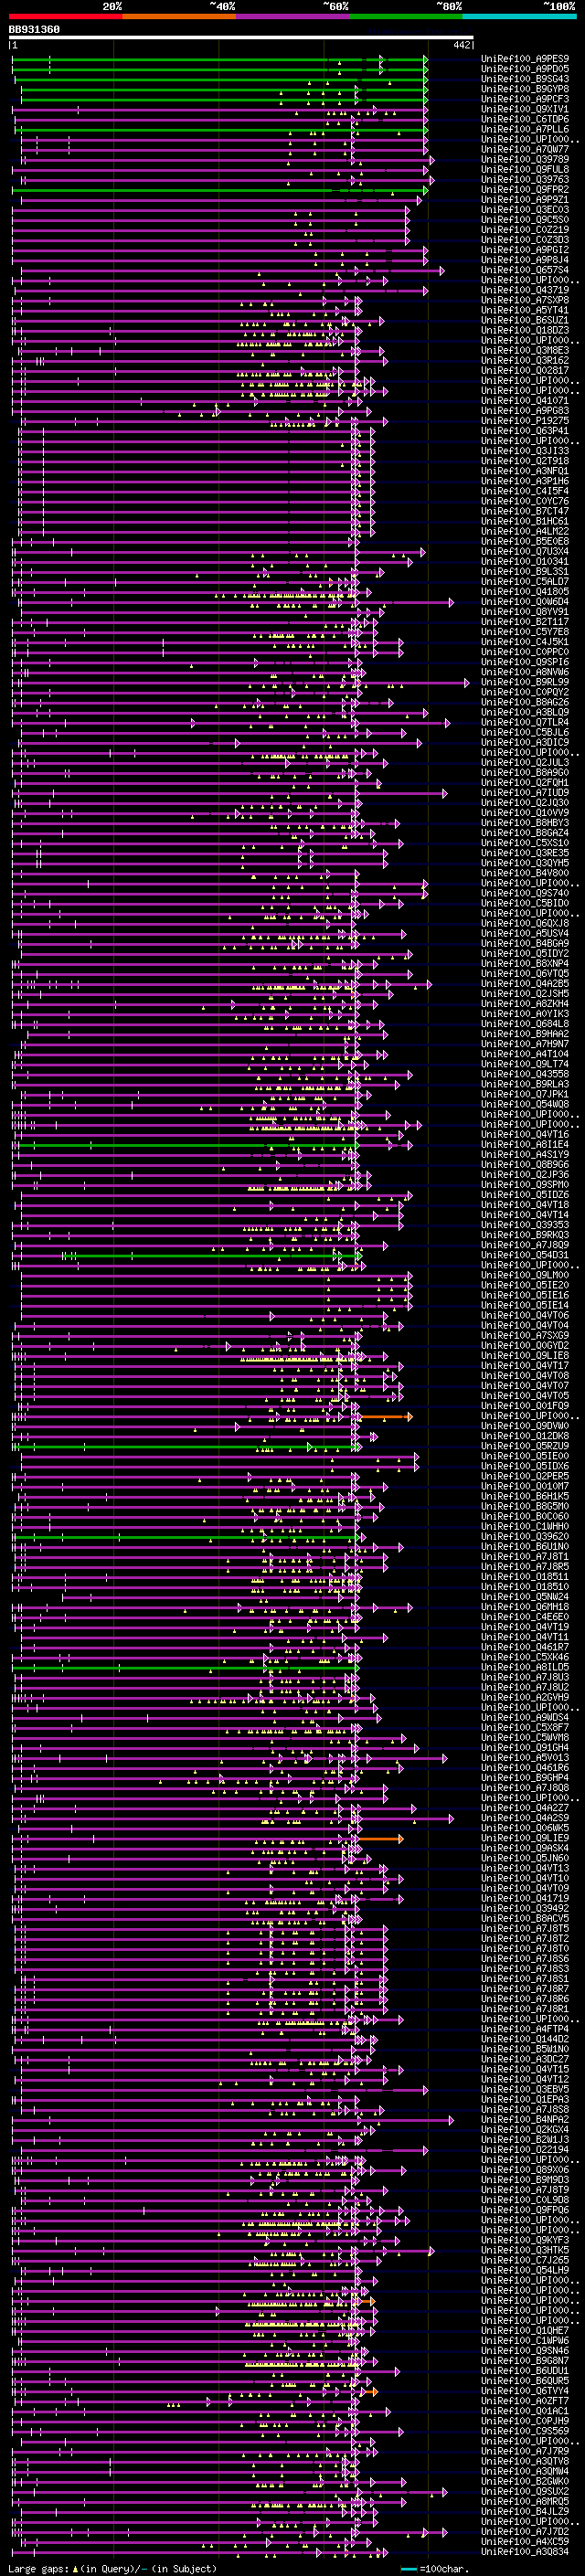Select the UniRef100_Q8YV91 hit
The height and width of the screenshot is (2576, 585).
point(525,612)
